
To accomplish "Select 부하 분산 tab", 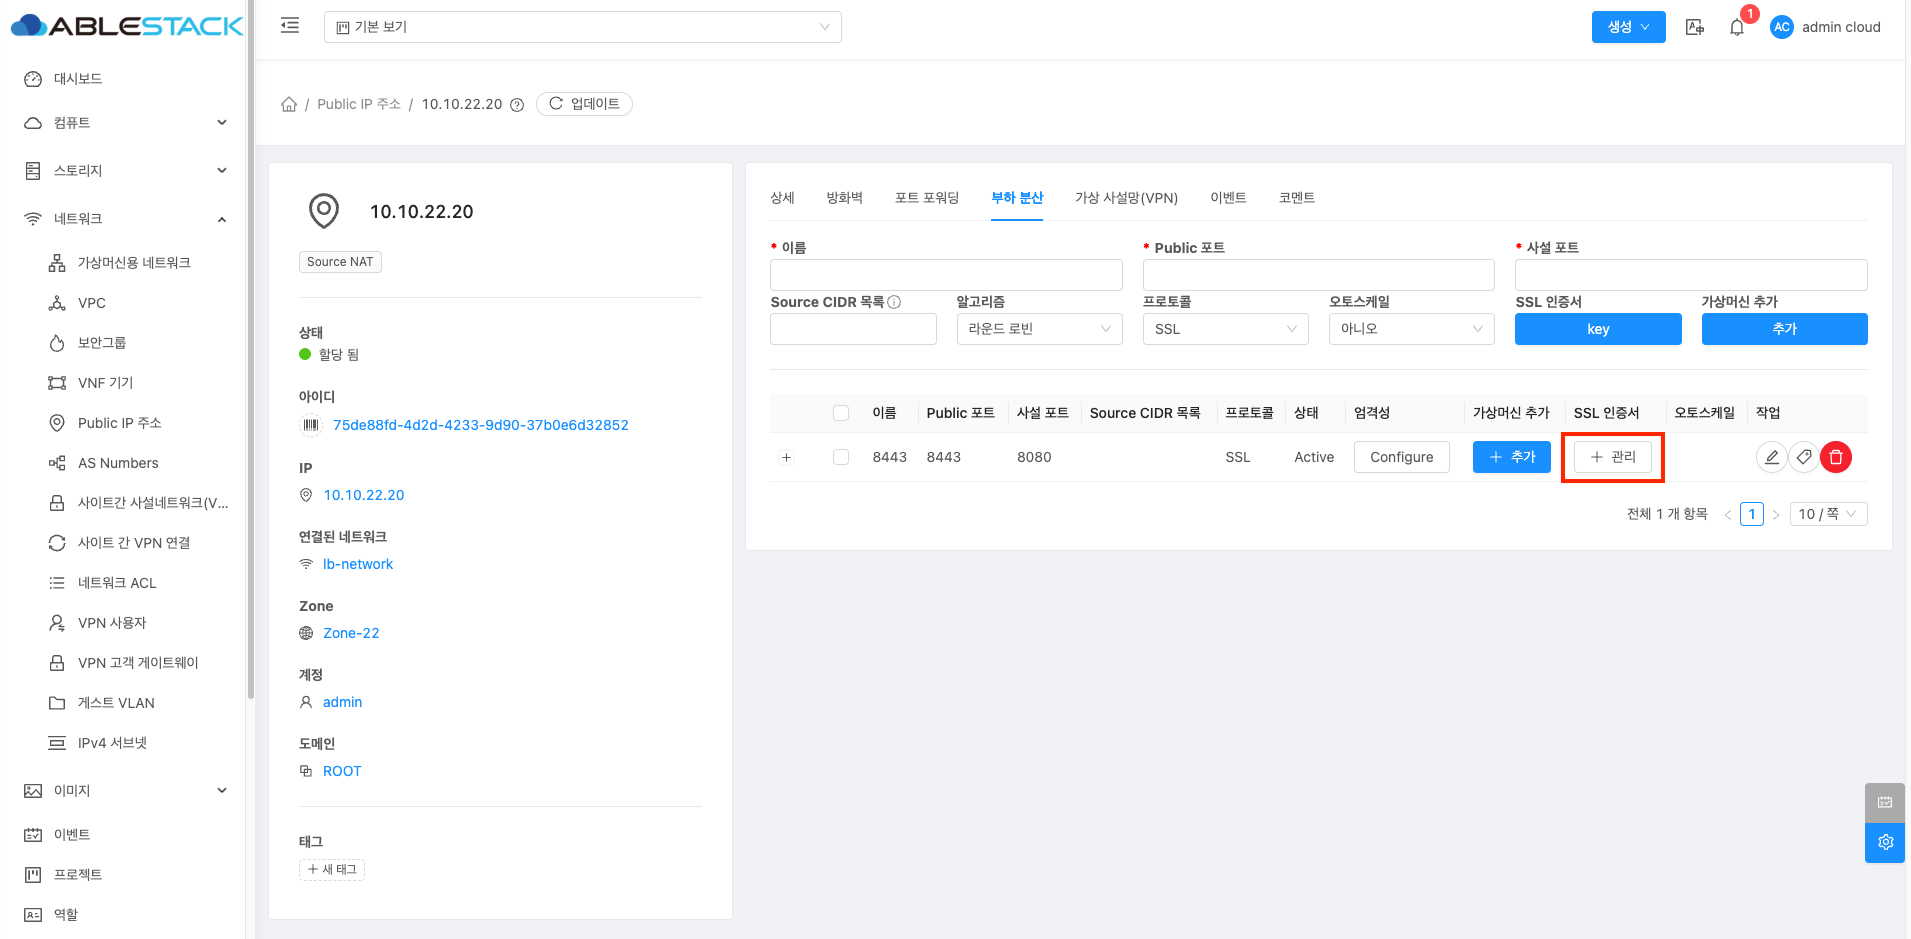I will pyautogui.click(x=1017, y=198).
